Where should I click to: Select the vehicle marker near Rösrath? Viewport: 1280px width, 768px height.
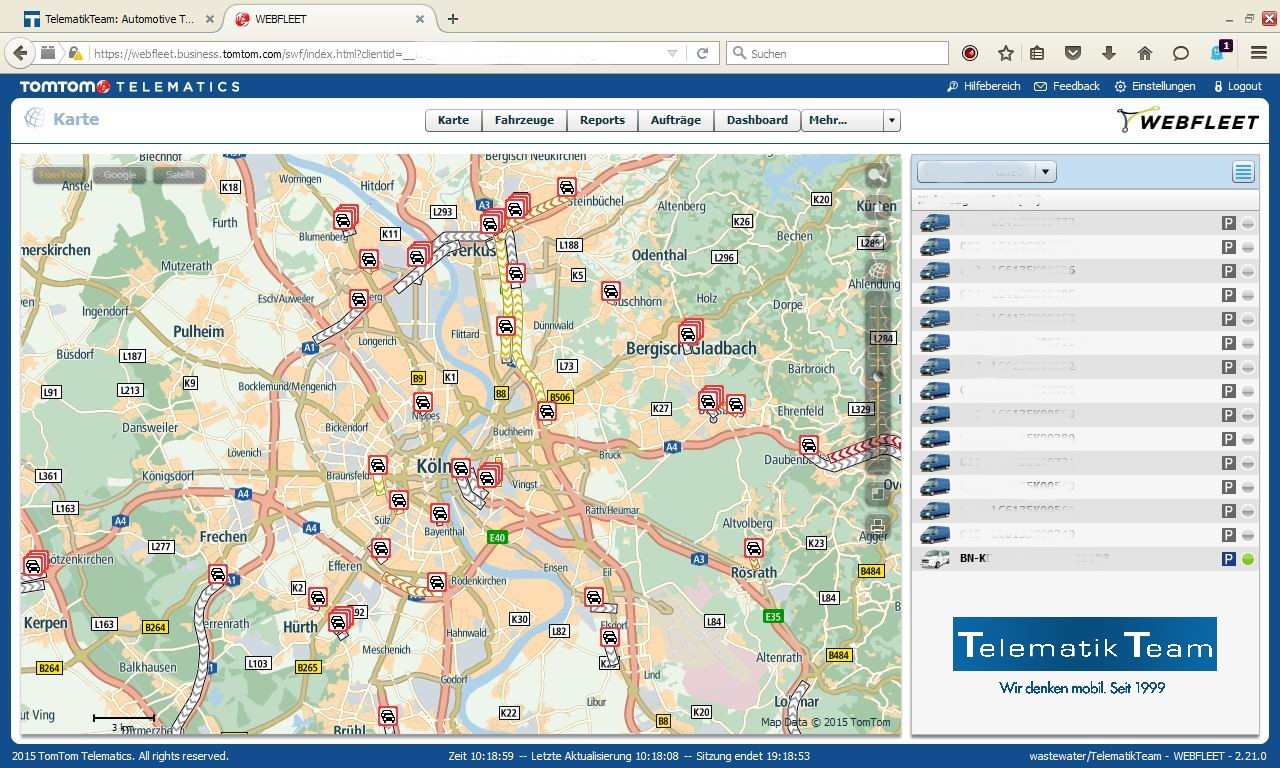[753, 548]
